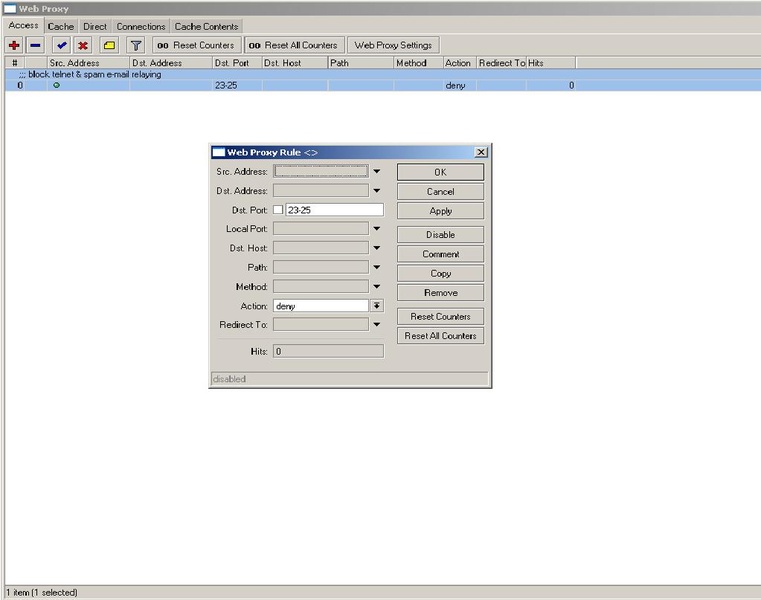Expand the Redirect To field arrow
The image size is (761, 600).
[x=377, y=324]
